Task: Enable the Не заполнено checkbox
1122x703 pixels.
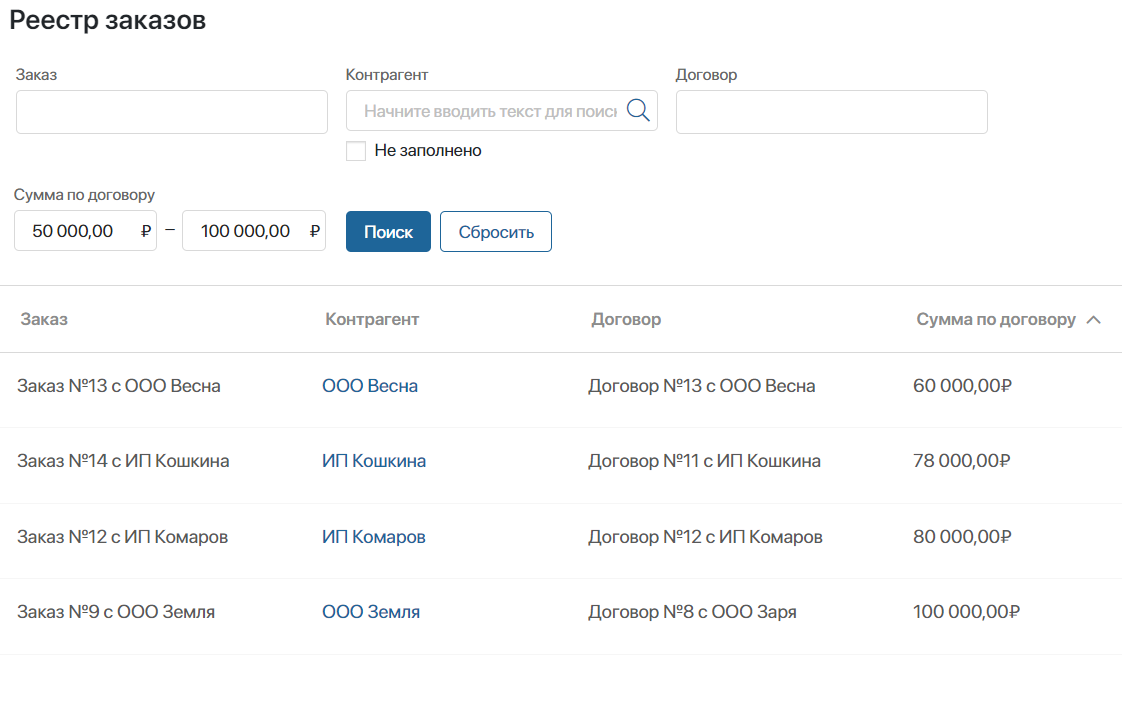Action: 356,151
